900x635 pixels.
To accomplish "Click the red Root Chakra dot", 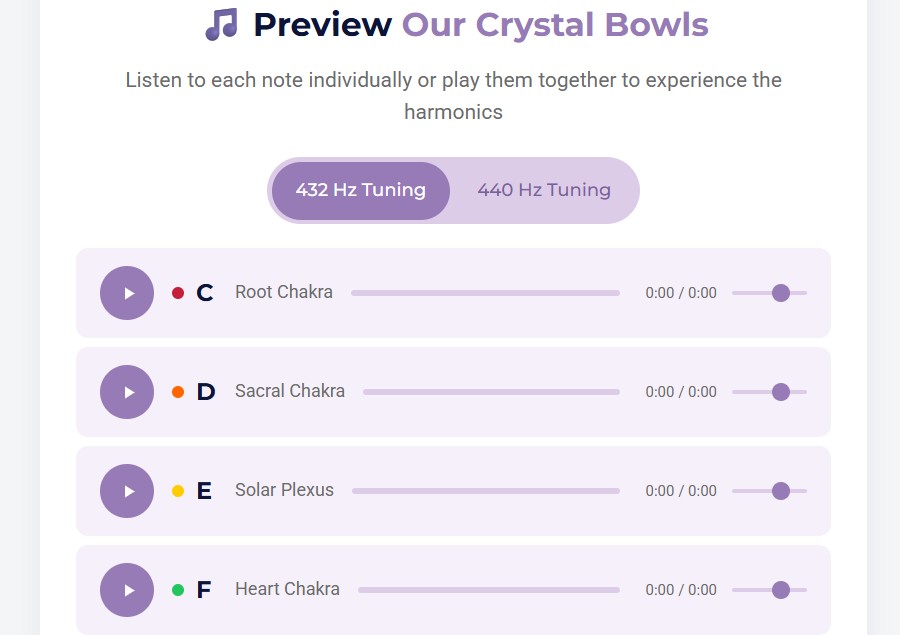I will [178, 292].
